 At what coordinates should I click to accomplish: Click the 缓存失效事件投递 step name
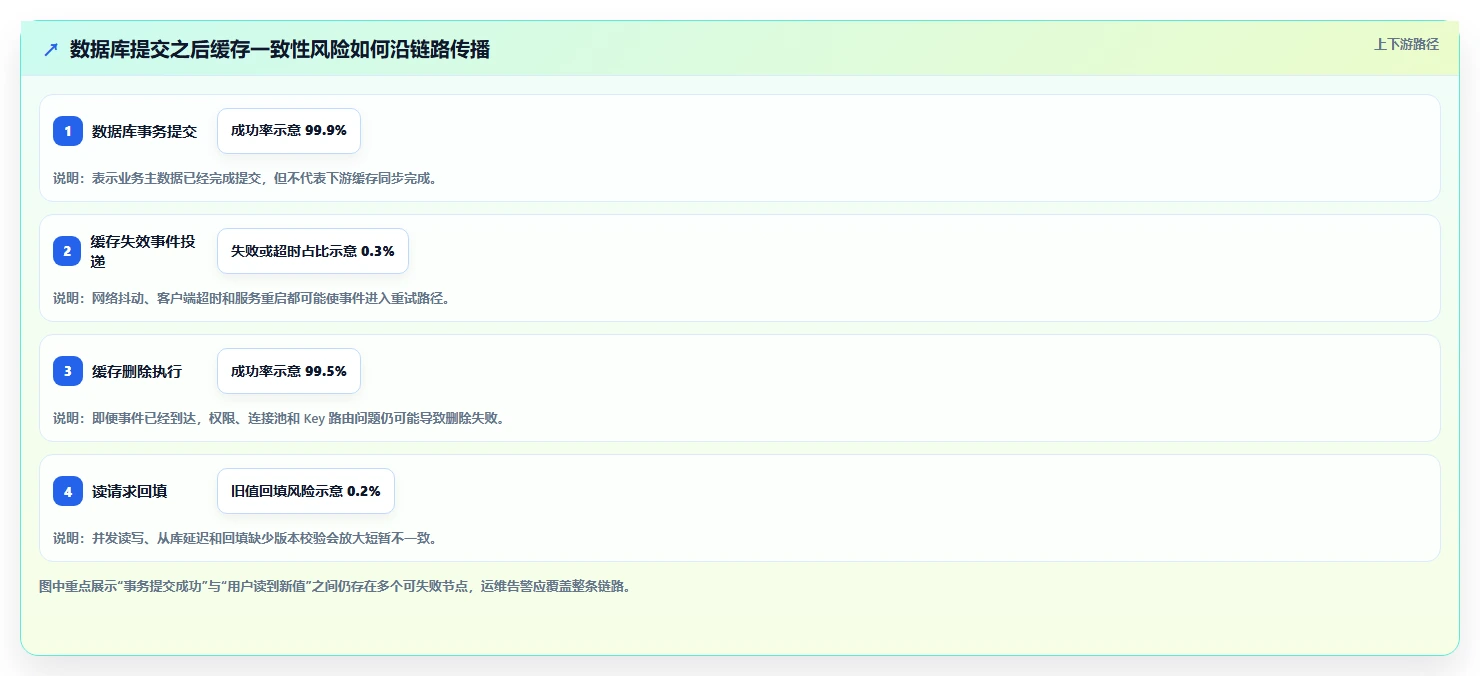(x=144, y=251)
